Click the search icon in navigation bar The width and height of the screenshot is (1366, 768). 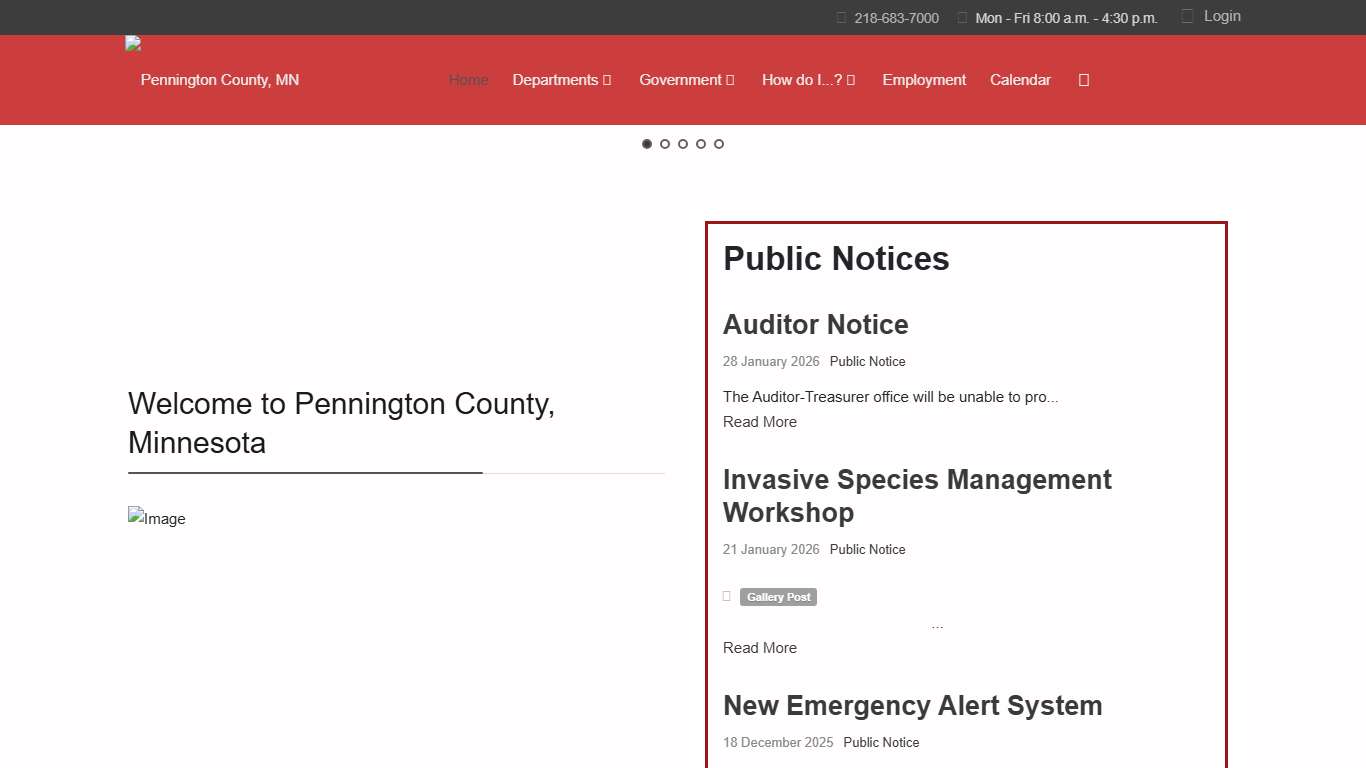tap(1084, 80)
